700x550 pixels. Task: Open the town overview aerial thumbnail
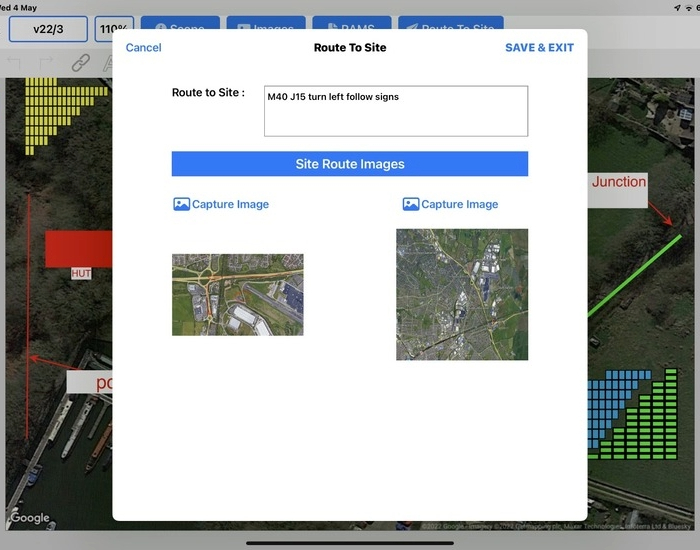pos(462,295)
